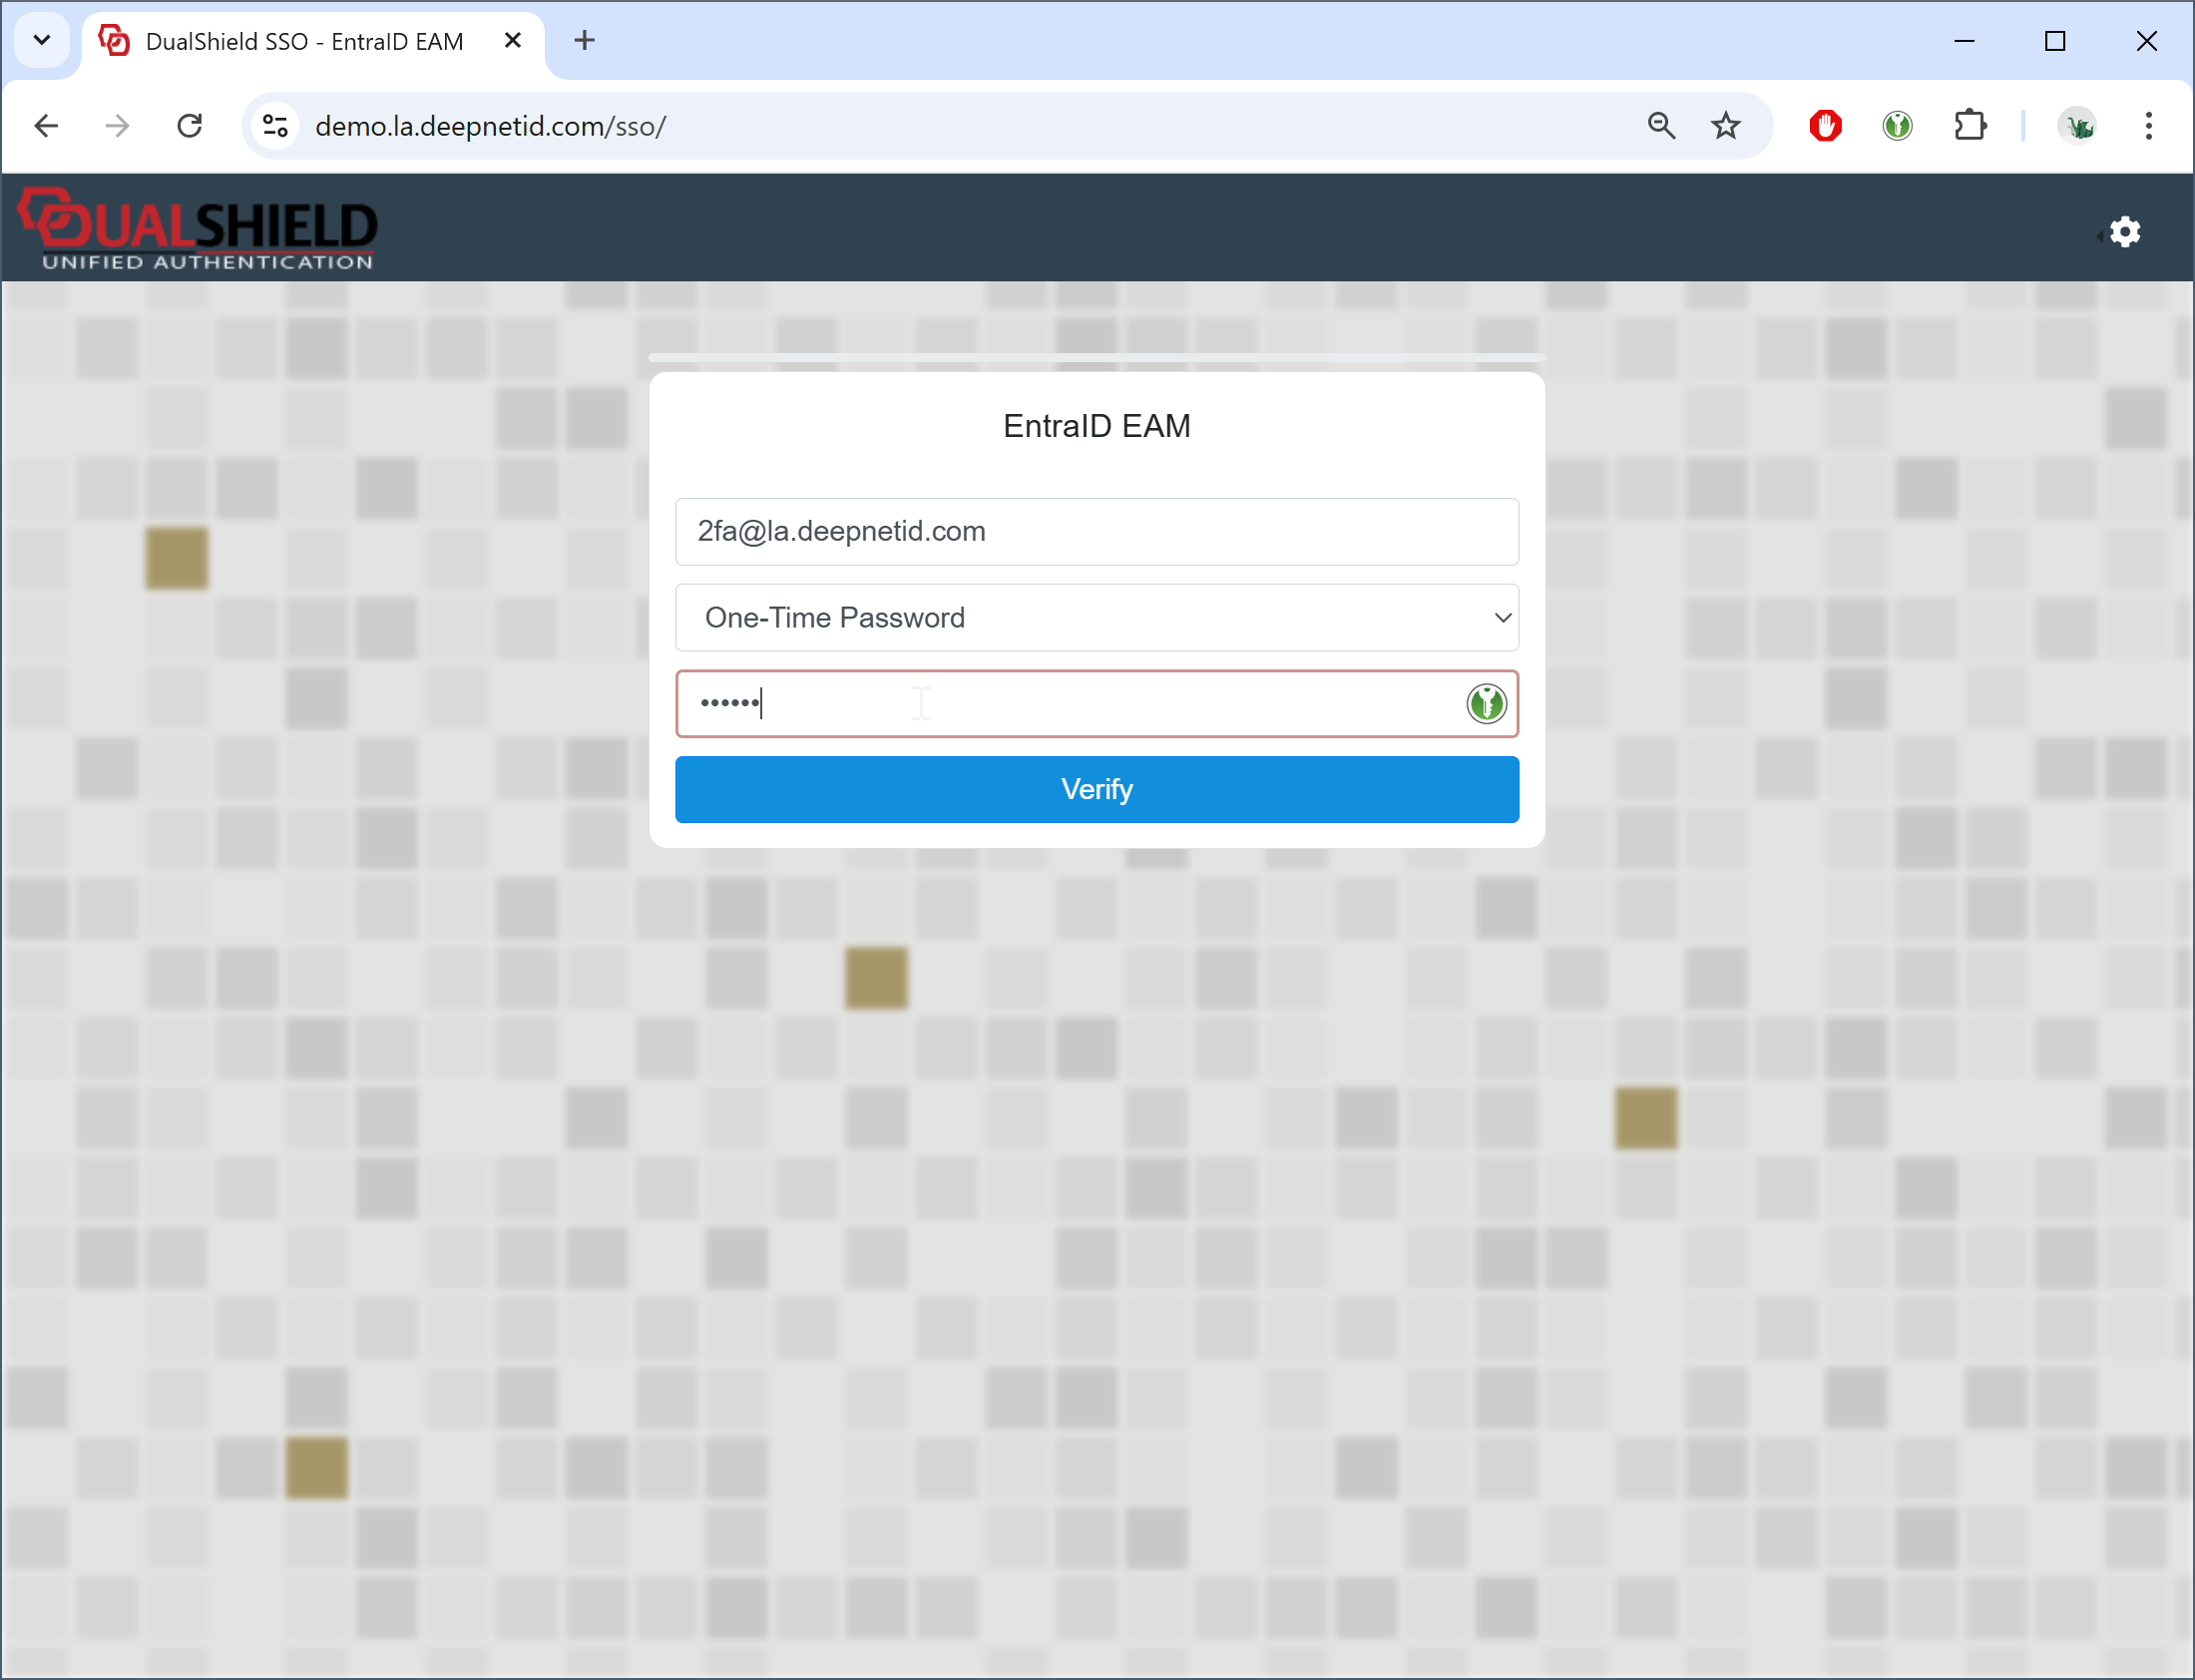Expand the One-Time Password method dropdown
The width and height of the screenshot is (2195, 1680).
tap(1096, 618)
